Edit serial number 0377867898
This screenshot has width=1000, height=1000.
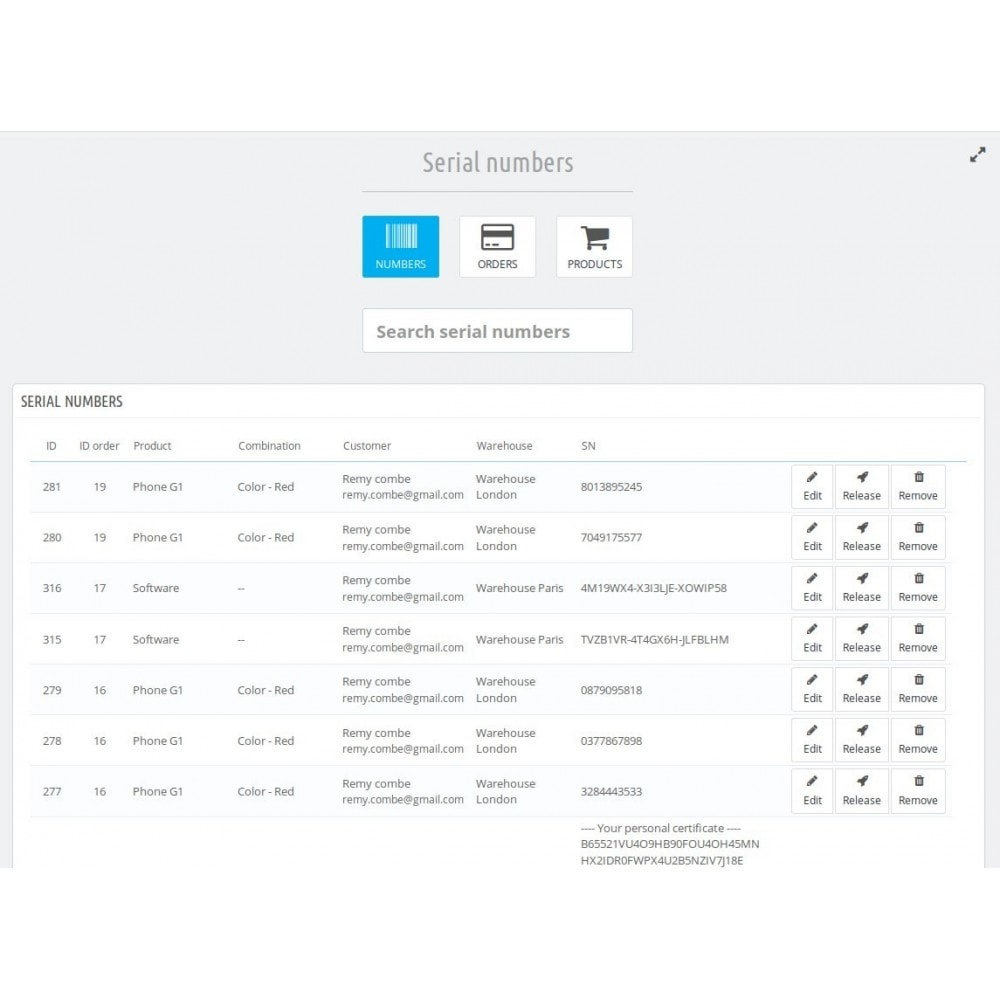(x=812, y=740)
